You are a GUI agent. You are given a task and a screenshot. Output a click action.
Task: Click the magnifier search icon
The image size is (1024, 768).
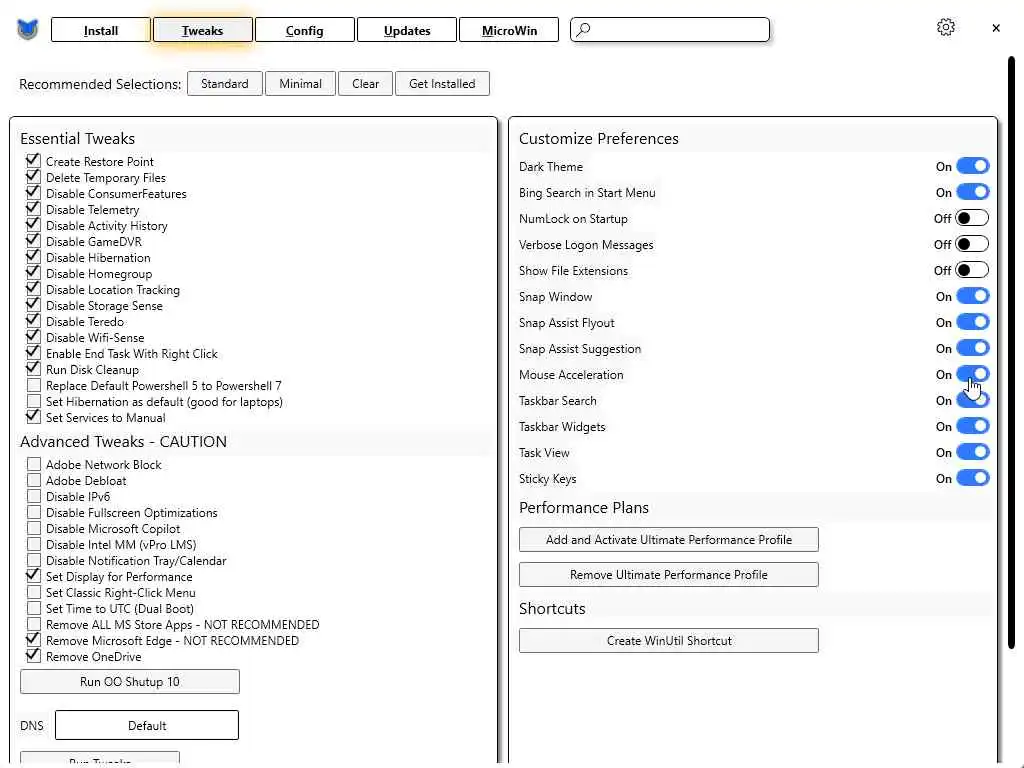(584, 29)
